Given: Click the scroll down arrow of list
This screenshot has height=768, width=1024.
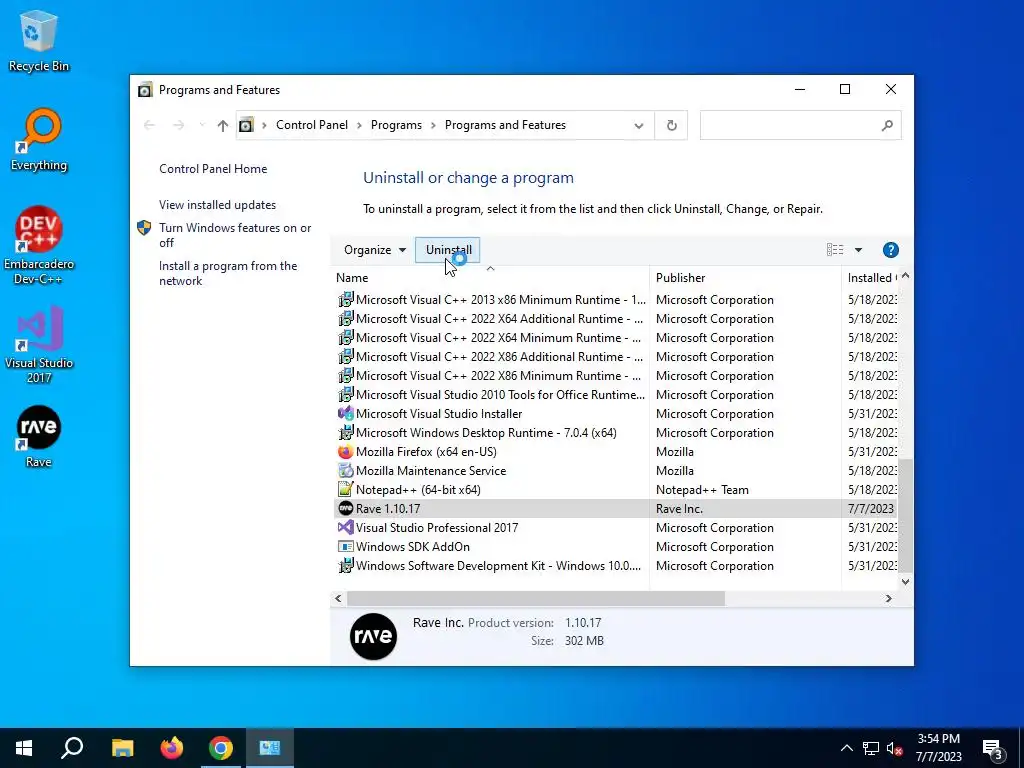Looking at the screenshot, I should pos(905,582).
